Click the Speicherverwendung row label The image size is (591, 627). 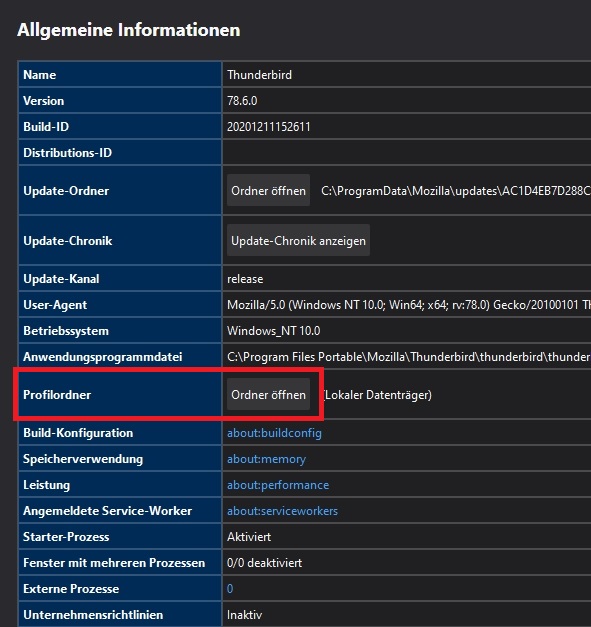(x=83, y=459)
